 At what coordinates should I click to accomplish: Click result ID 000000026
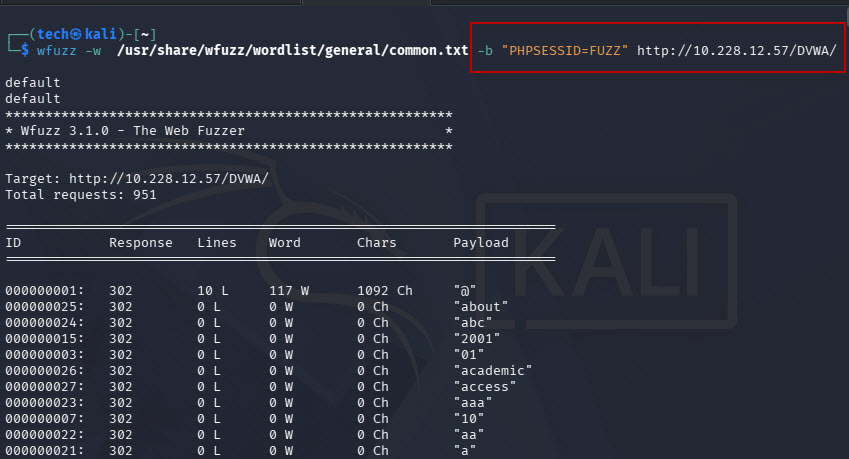(x=45, y=371)
